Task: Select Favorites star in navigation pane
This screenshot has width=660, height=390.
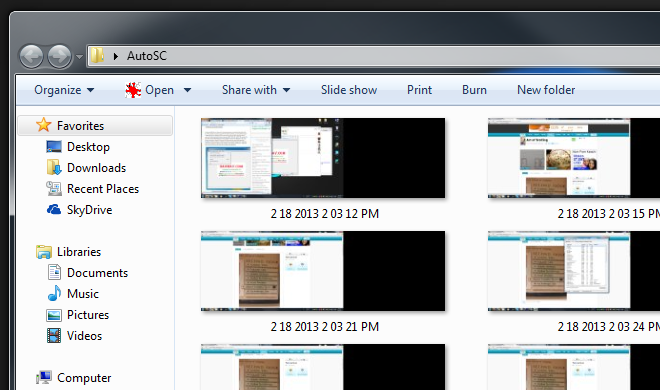Action: tap(43, 125)
